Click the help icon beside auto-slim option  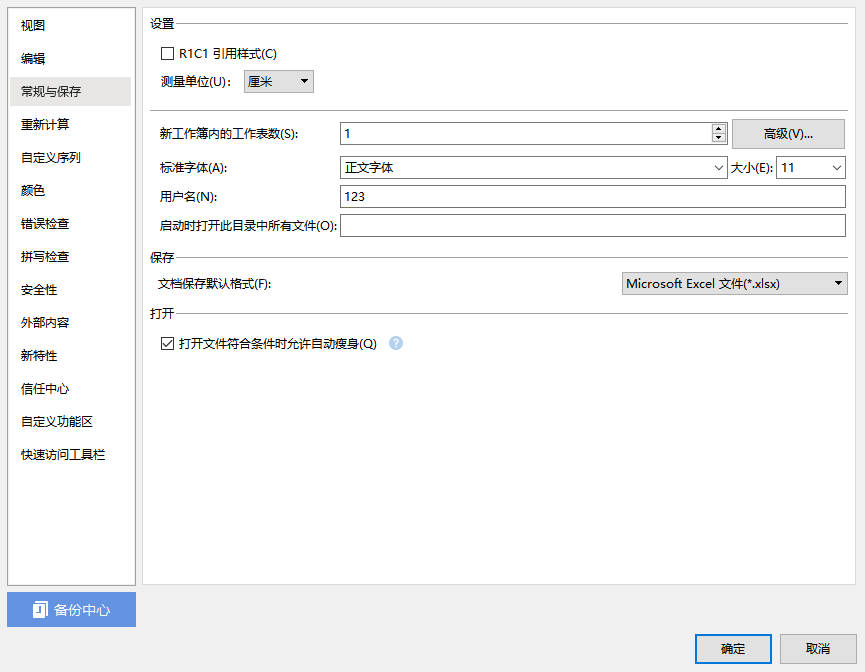[x=396, y=343]
